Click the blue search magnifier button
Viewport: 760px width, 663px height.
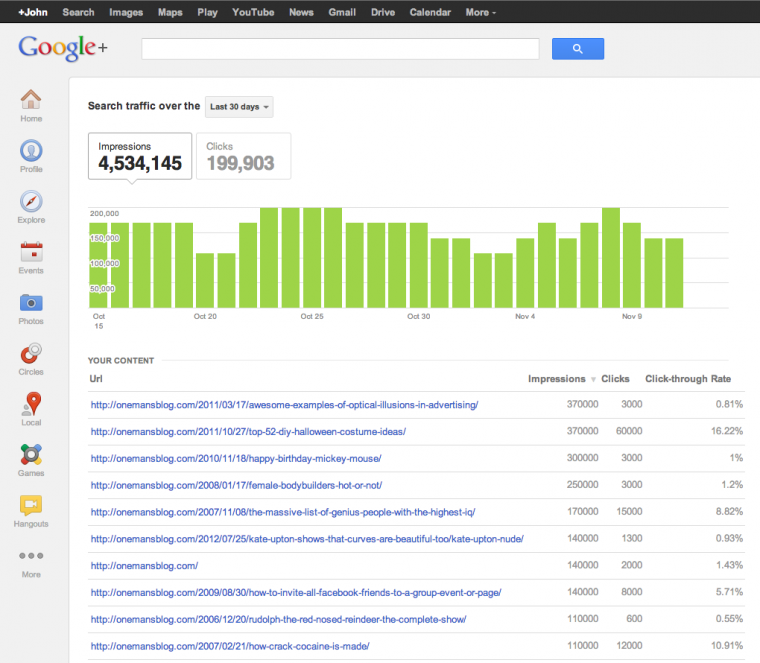tap(578, 48)
